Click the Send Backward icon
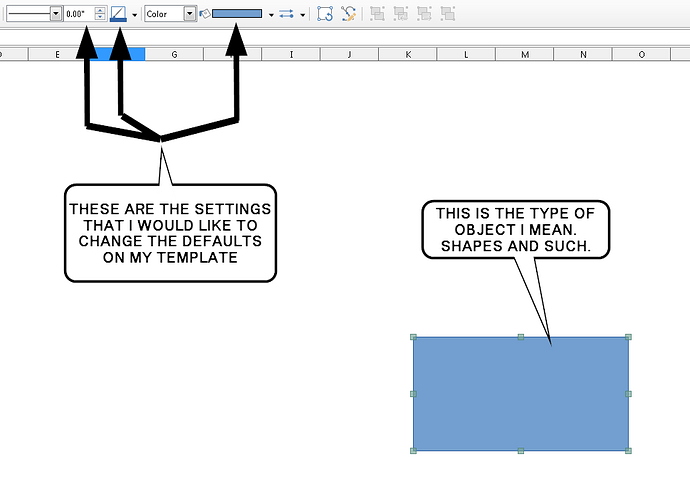Viewport: 690px width, 484px height. point(424,14)
